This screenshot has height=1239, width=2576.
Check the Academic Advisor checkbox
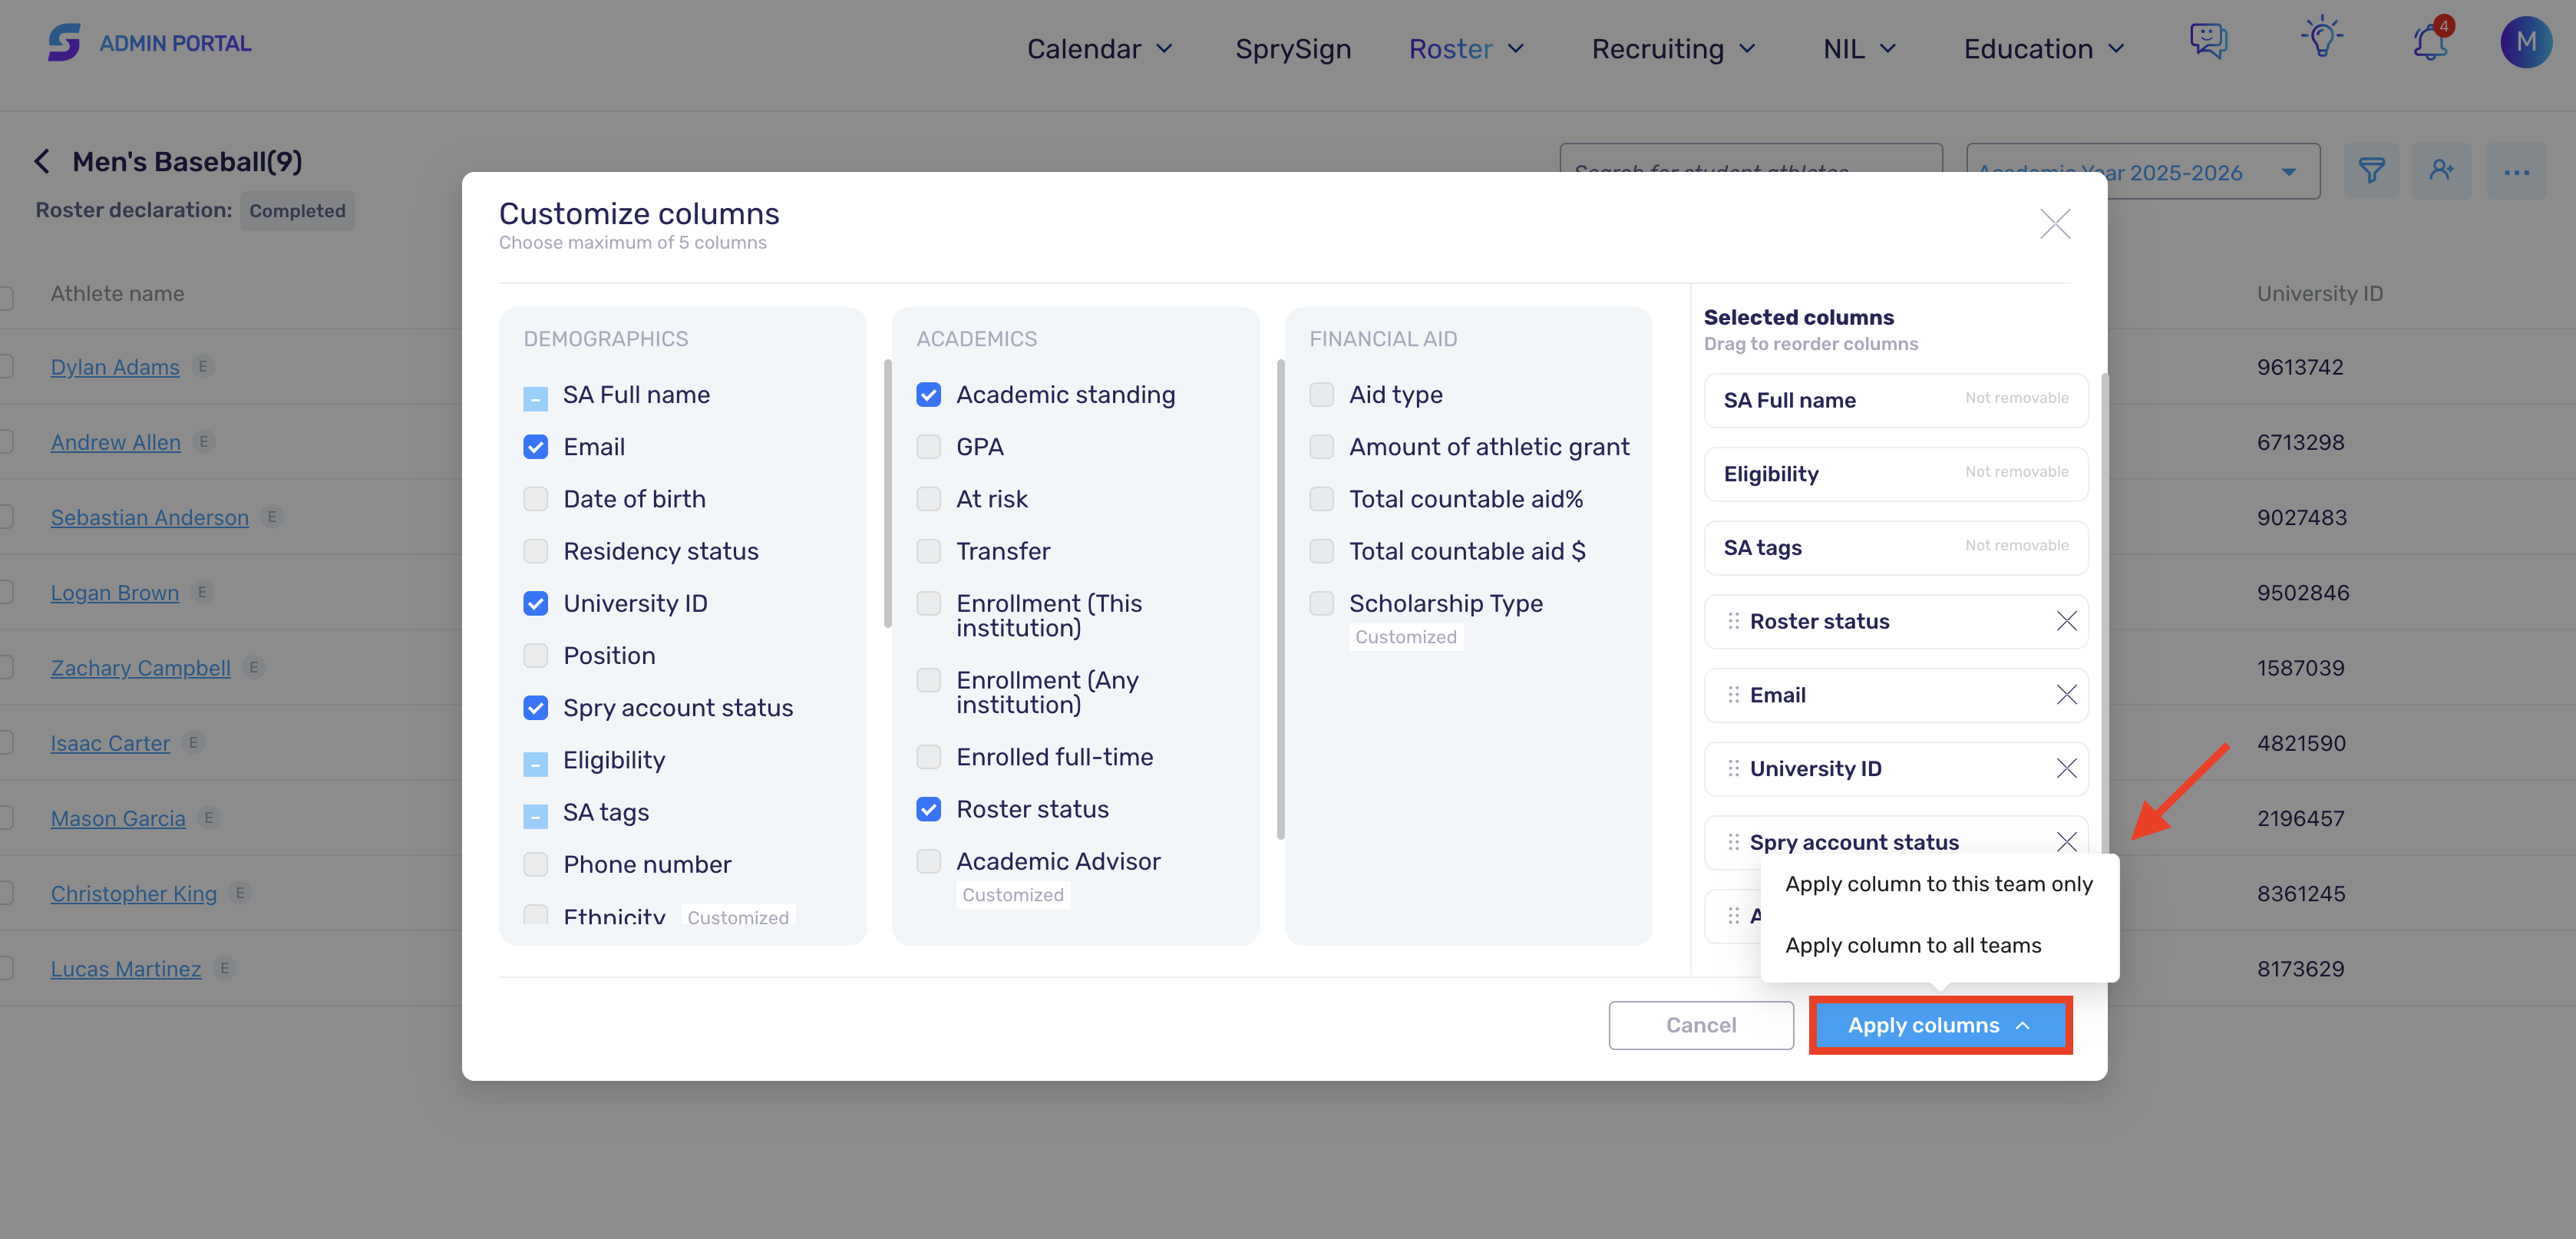[929, 861]
